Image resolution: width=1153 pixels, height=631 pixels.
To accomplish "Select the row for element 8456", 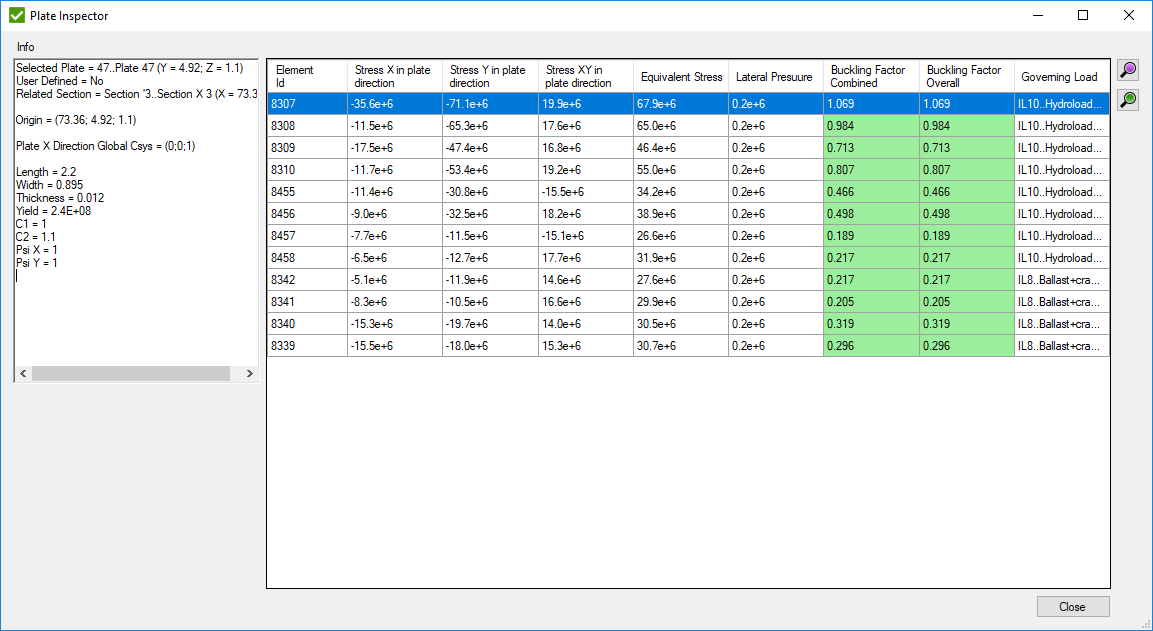I will [x=688, y=214].
